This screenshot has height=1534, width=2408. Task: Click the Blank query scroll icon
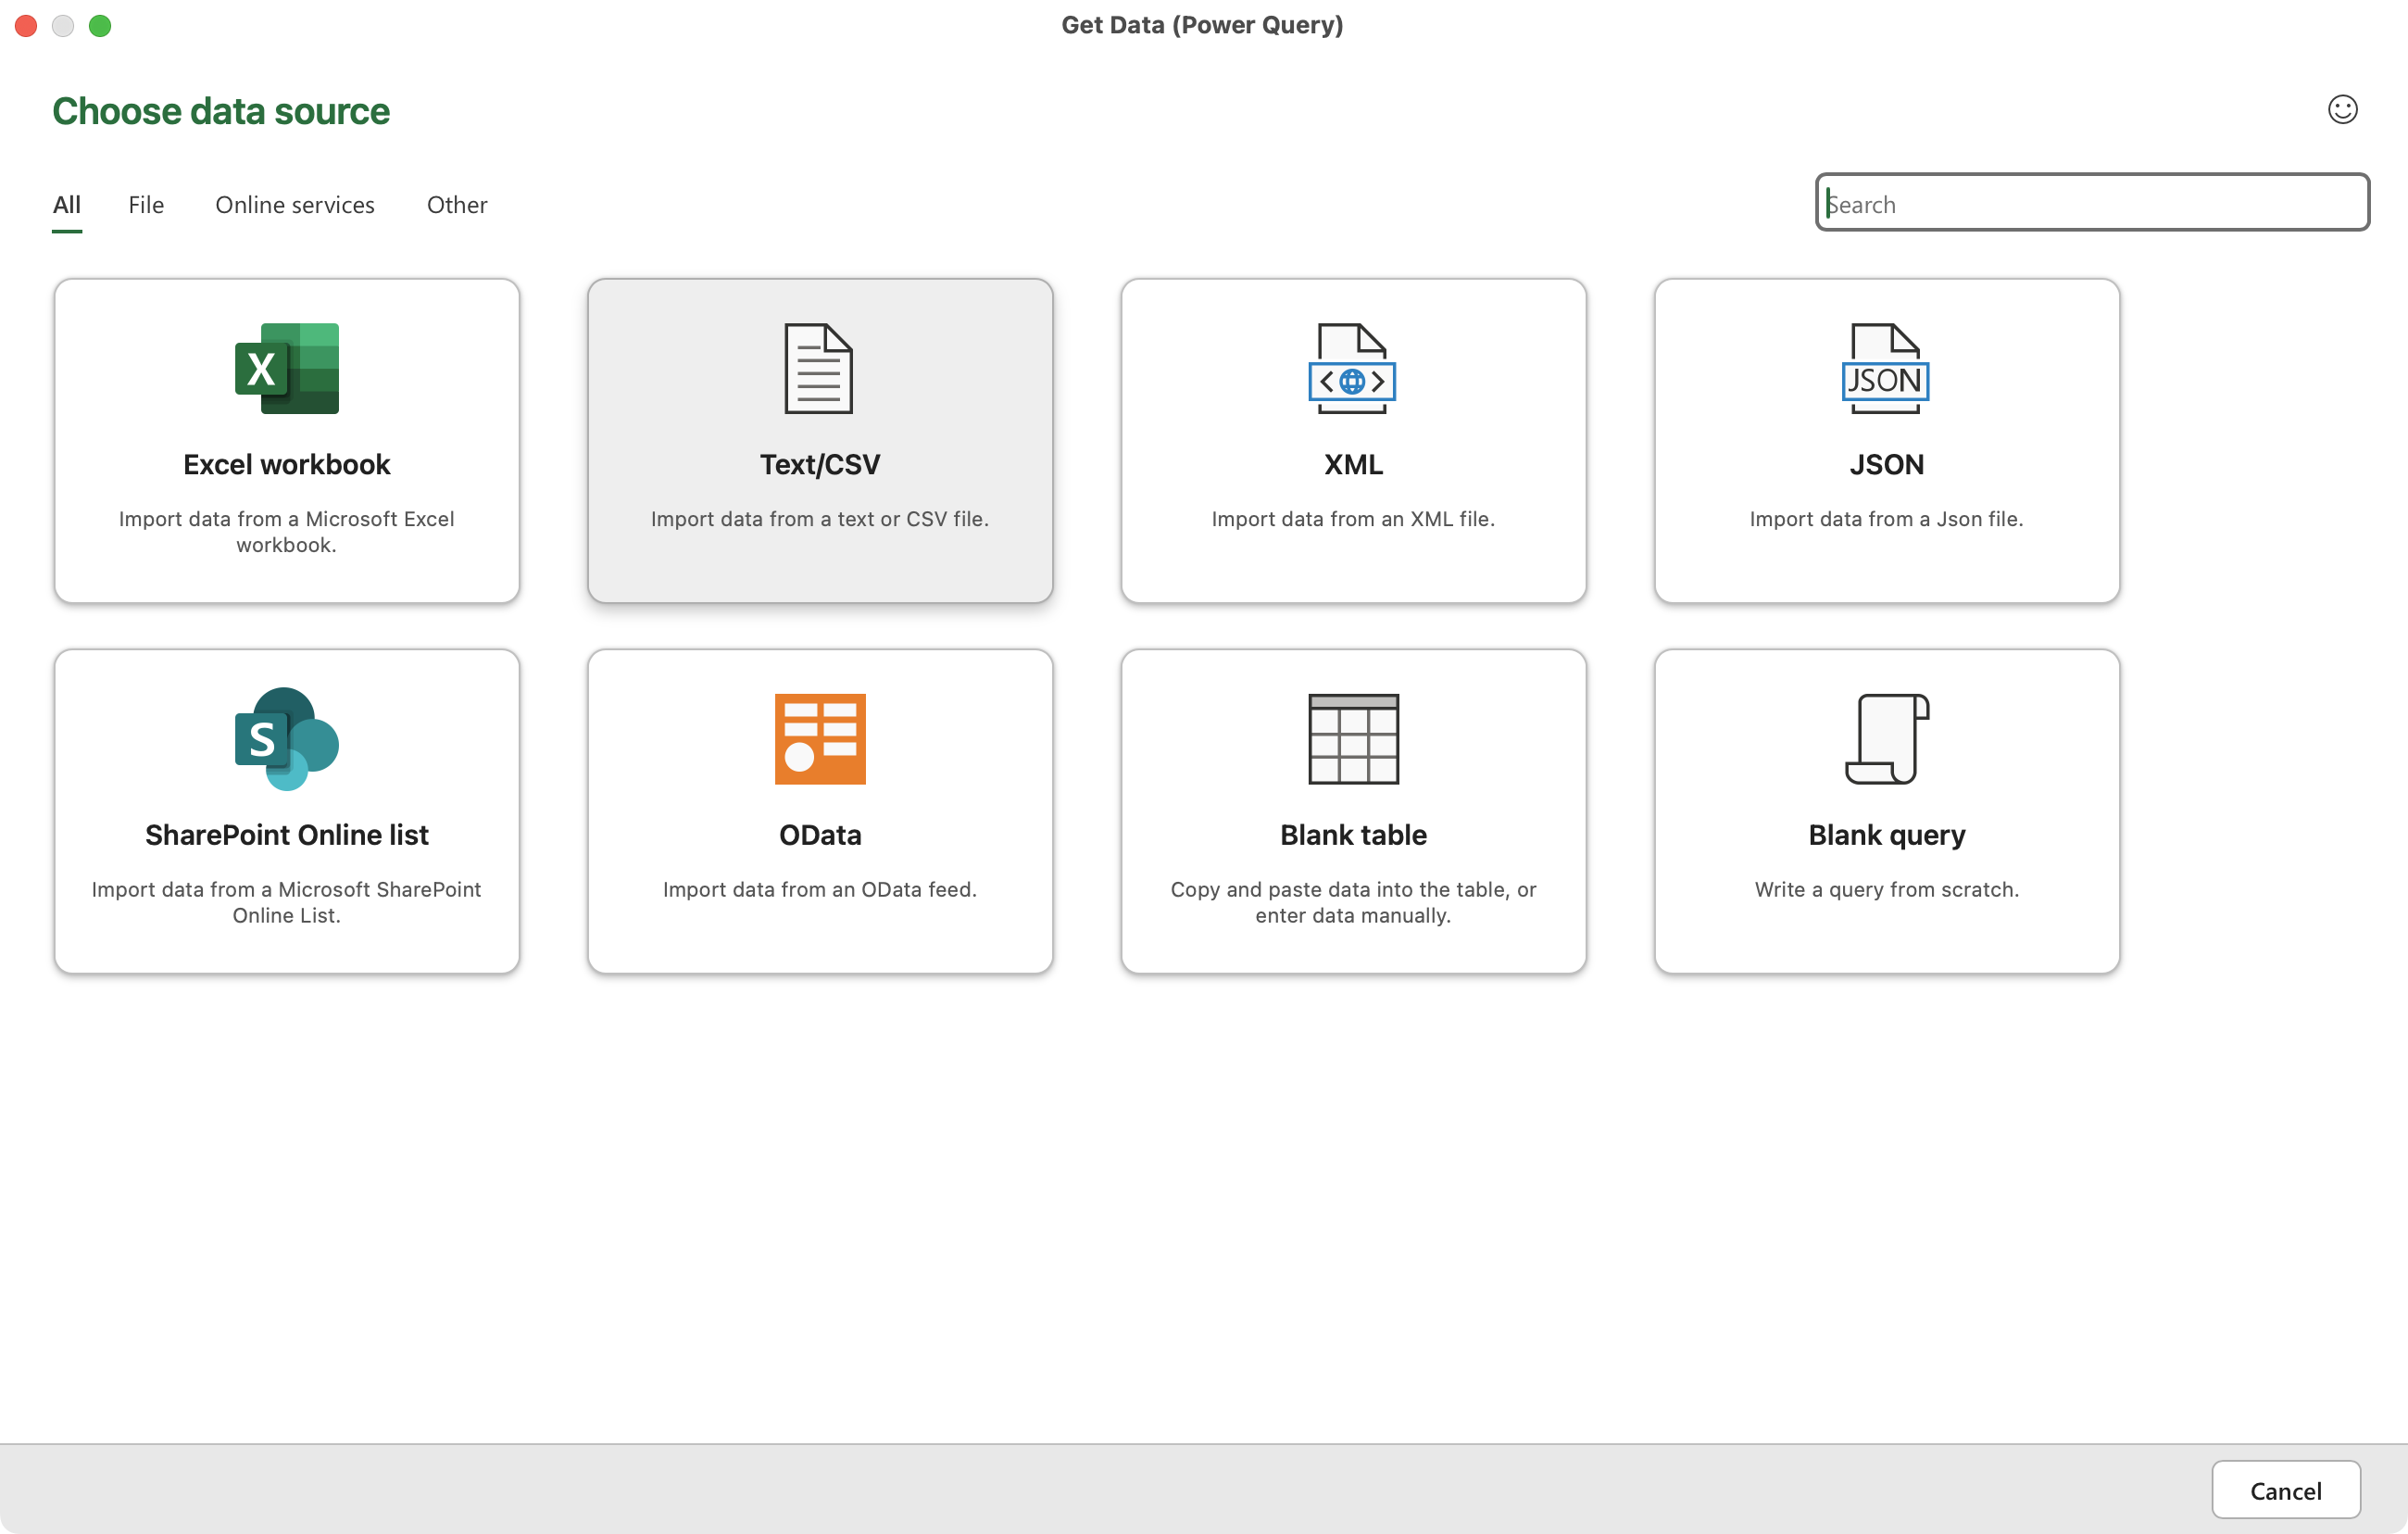[1885, 738]
